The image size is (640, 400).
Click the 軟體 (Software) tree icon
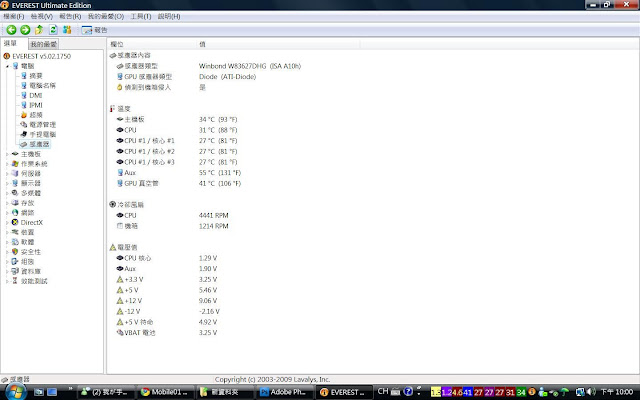pyautogui.click(x=15, y=242)
